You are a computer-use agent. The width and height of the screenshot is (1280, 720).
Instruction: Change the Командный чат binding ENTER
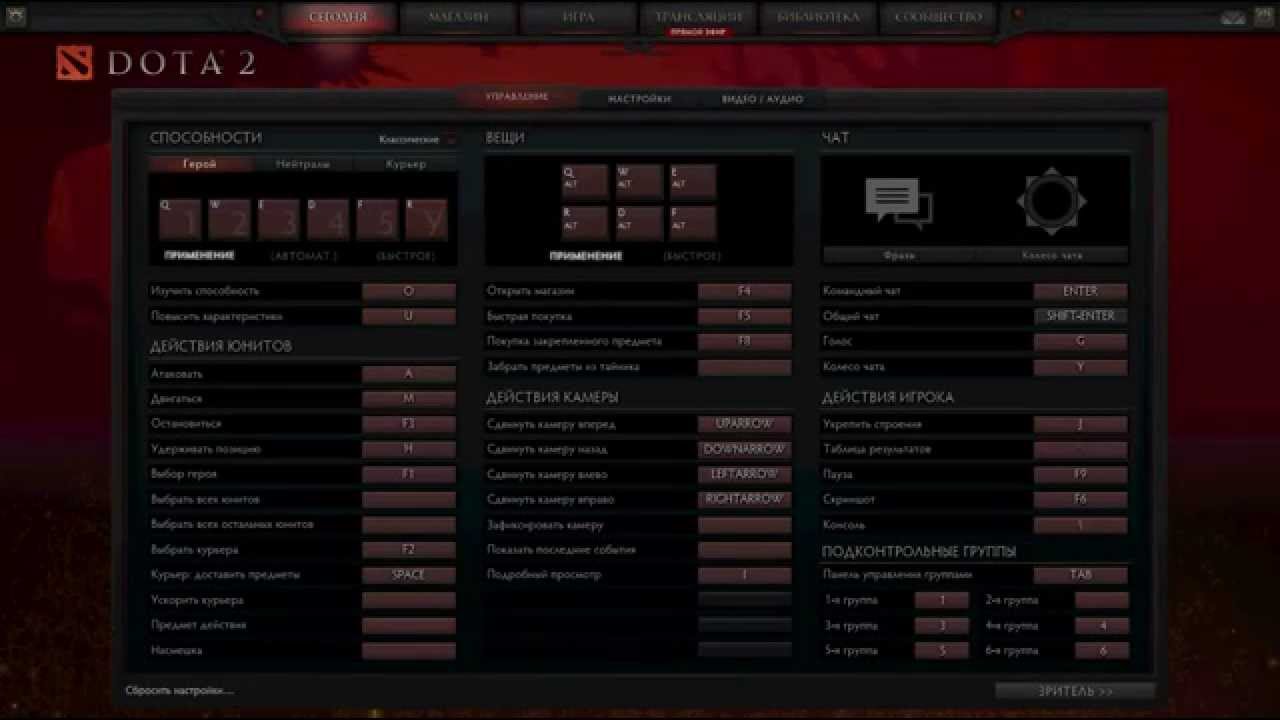1080,291
